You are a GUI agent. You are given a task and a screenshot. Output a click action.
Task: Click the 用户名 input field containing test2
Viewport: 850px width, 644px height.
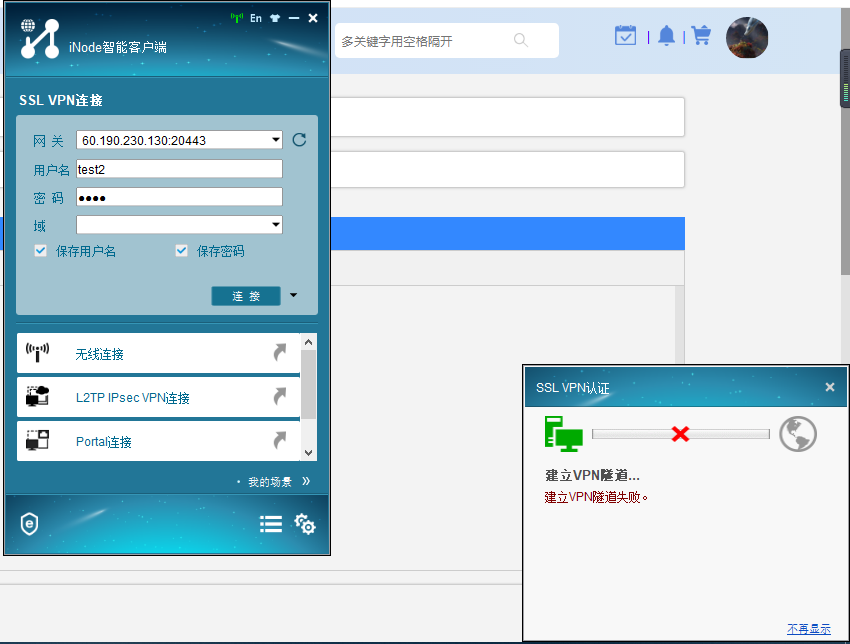[x=179, y=169]
